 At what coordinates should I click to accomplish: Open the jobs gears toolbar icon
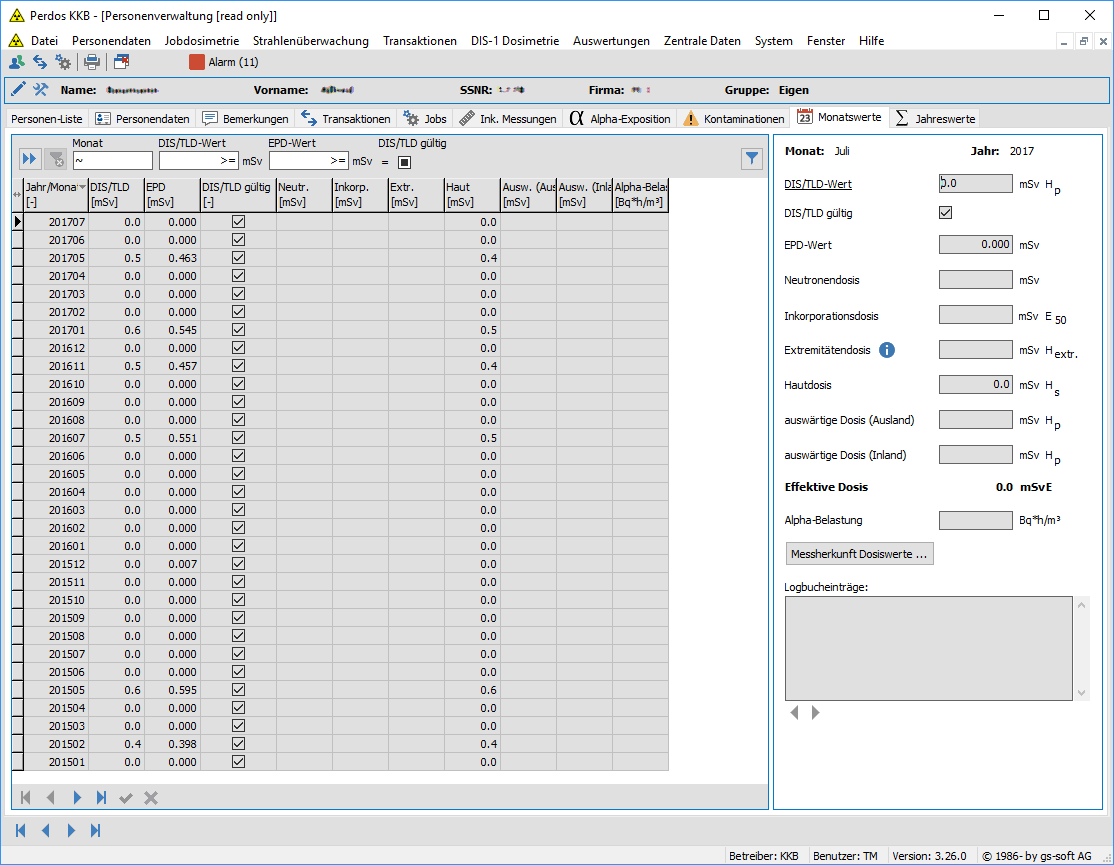63,62
